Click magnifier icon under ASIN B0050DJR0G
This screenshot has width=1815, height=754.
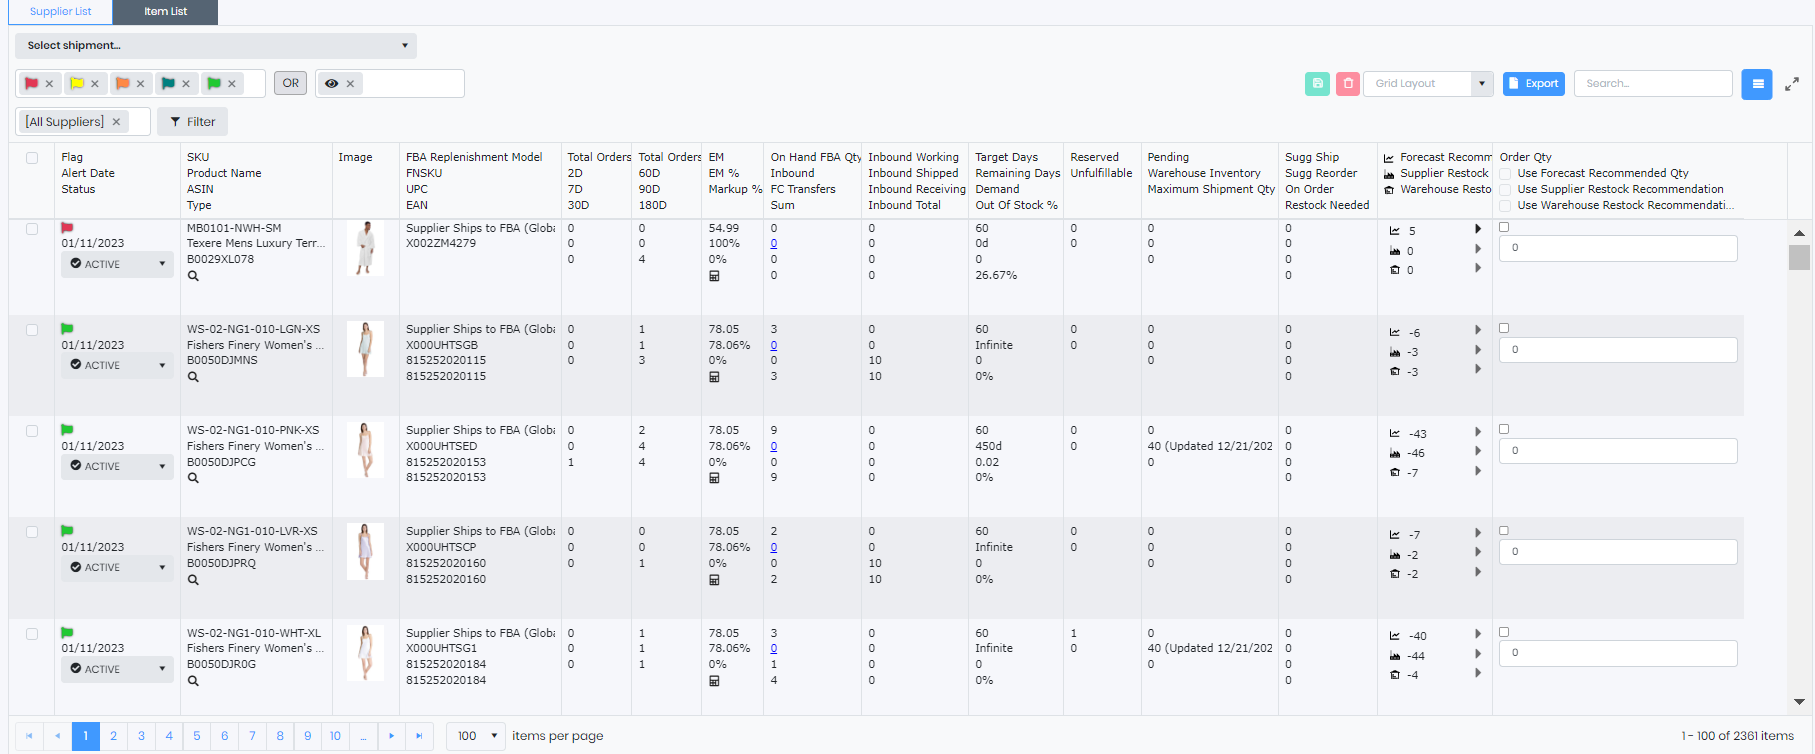[x=193, y=681]
